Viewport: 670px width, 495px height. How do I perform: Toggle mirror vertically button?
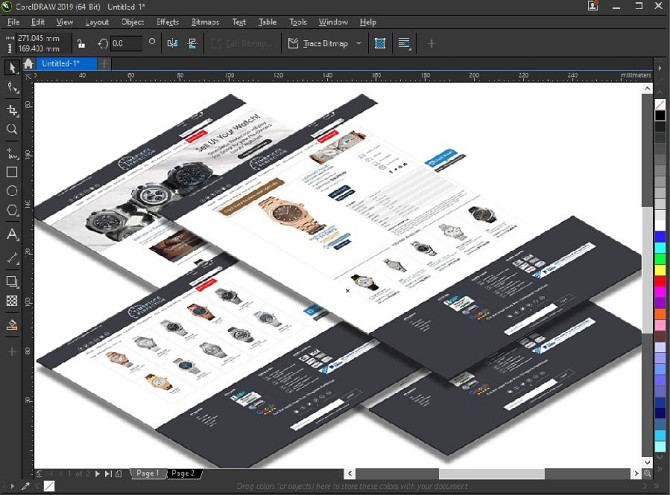click(192, 43)
